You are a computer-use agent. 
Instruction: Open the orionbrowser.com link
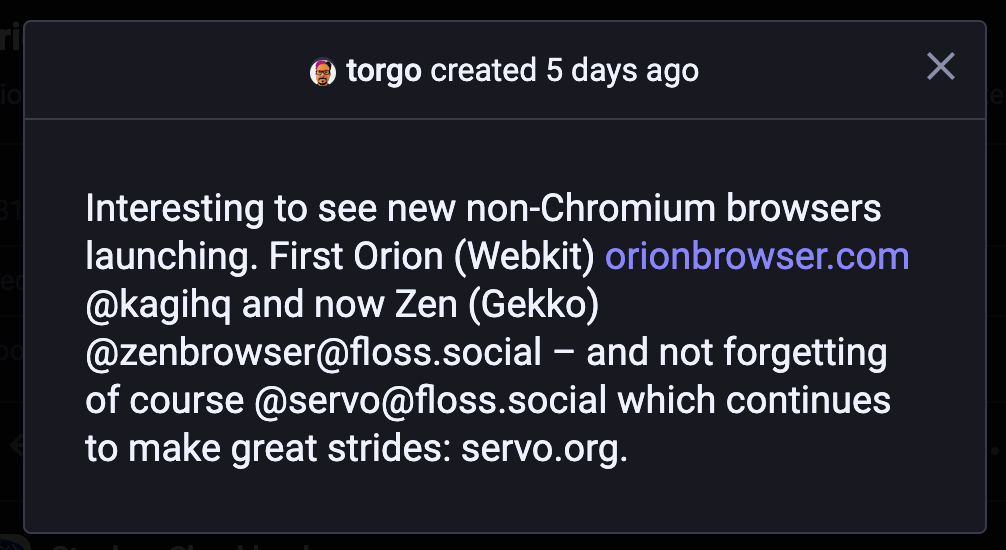coord(757,257)
